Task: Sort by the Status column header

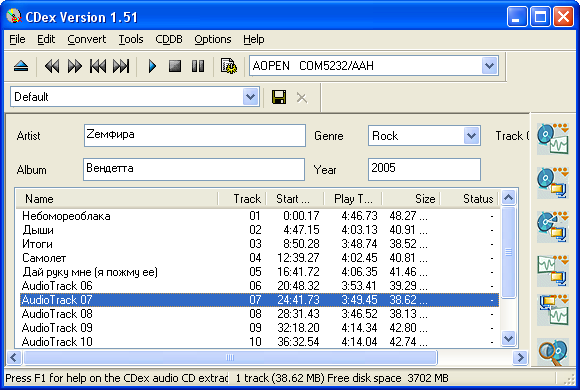Action: pyautogui.click(x=469, y=199)
